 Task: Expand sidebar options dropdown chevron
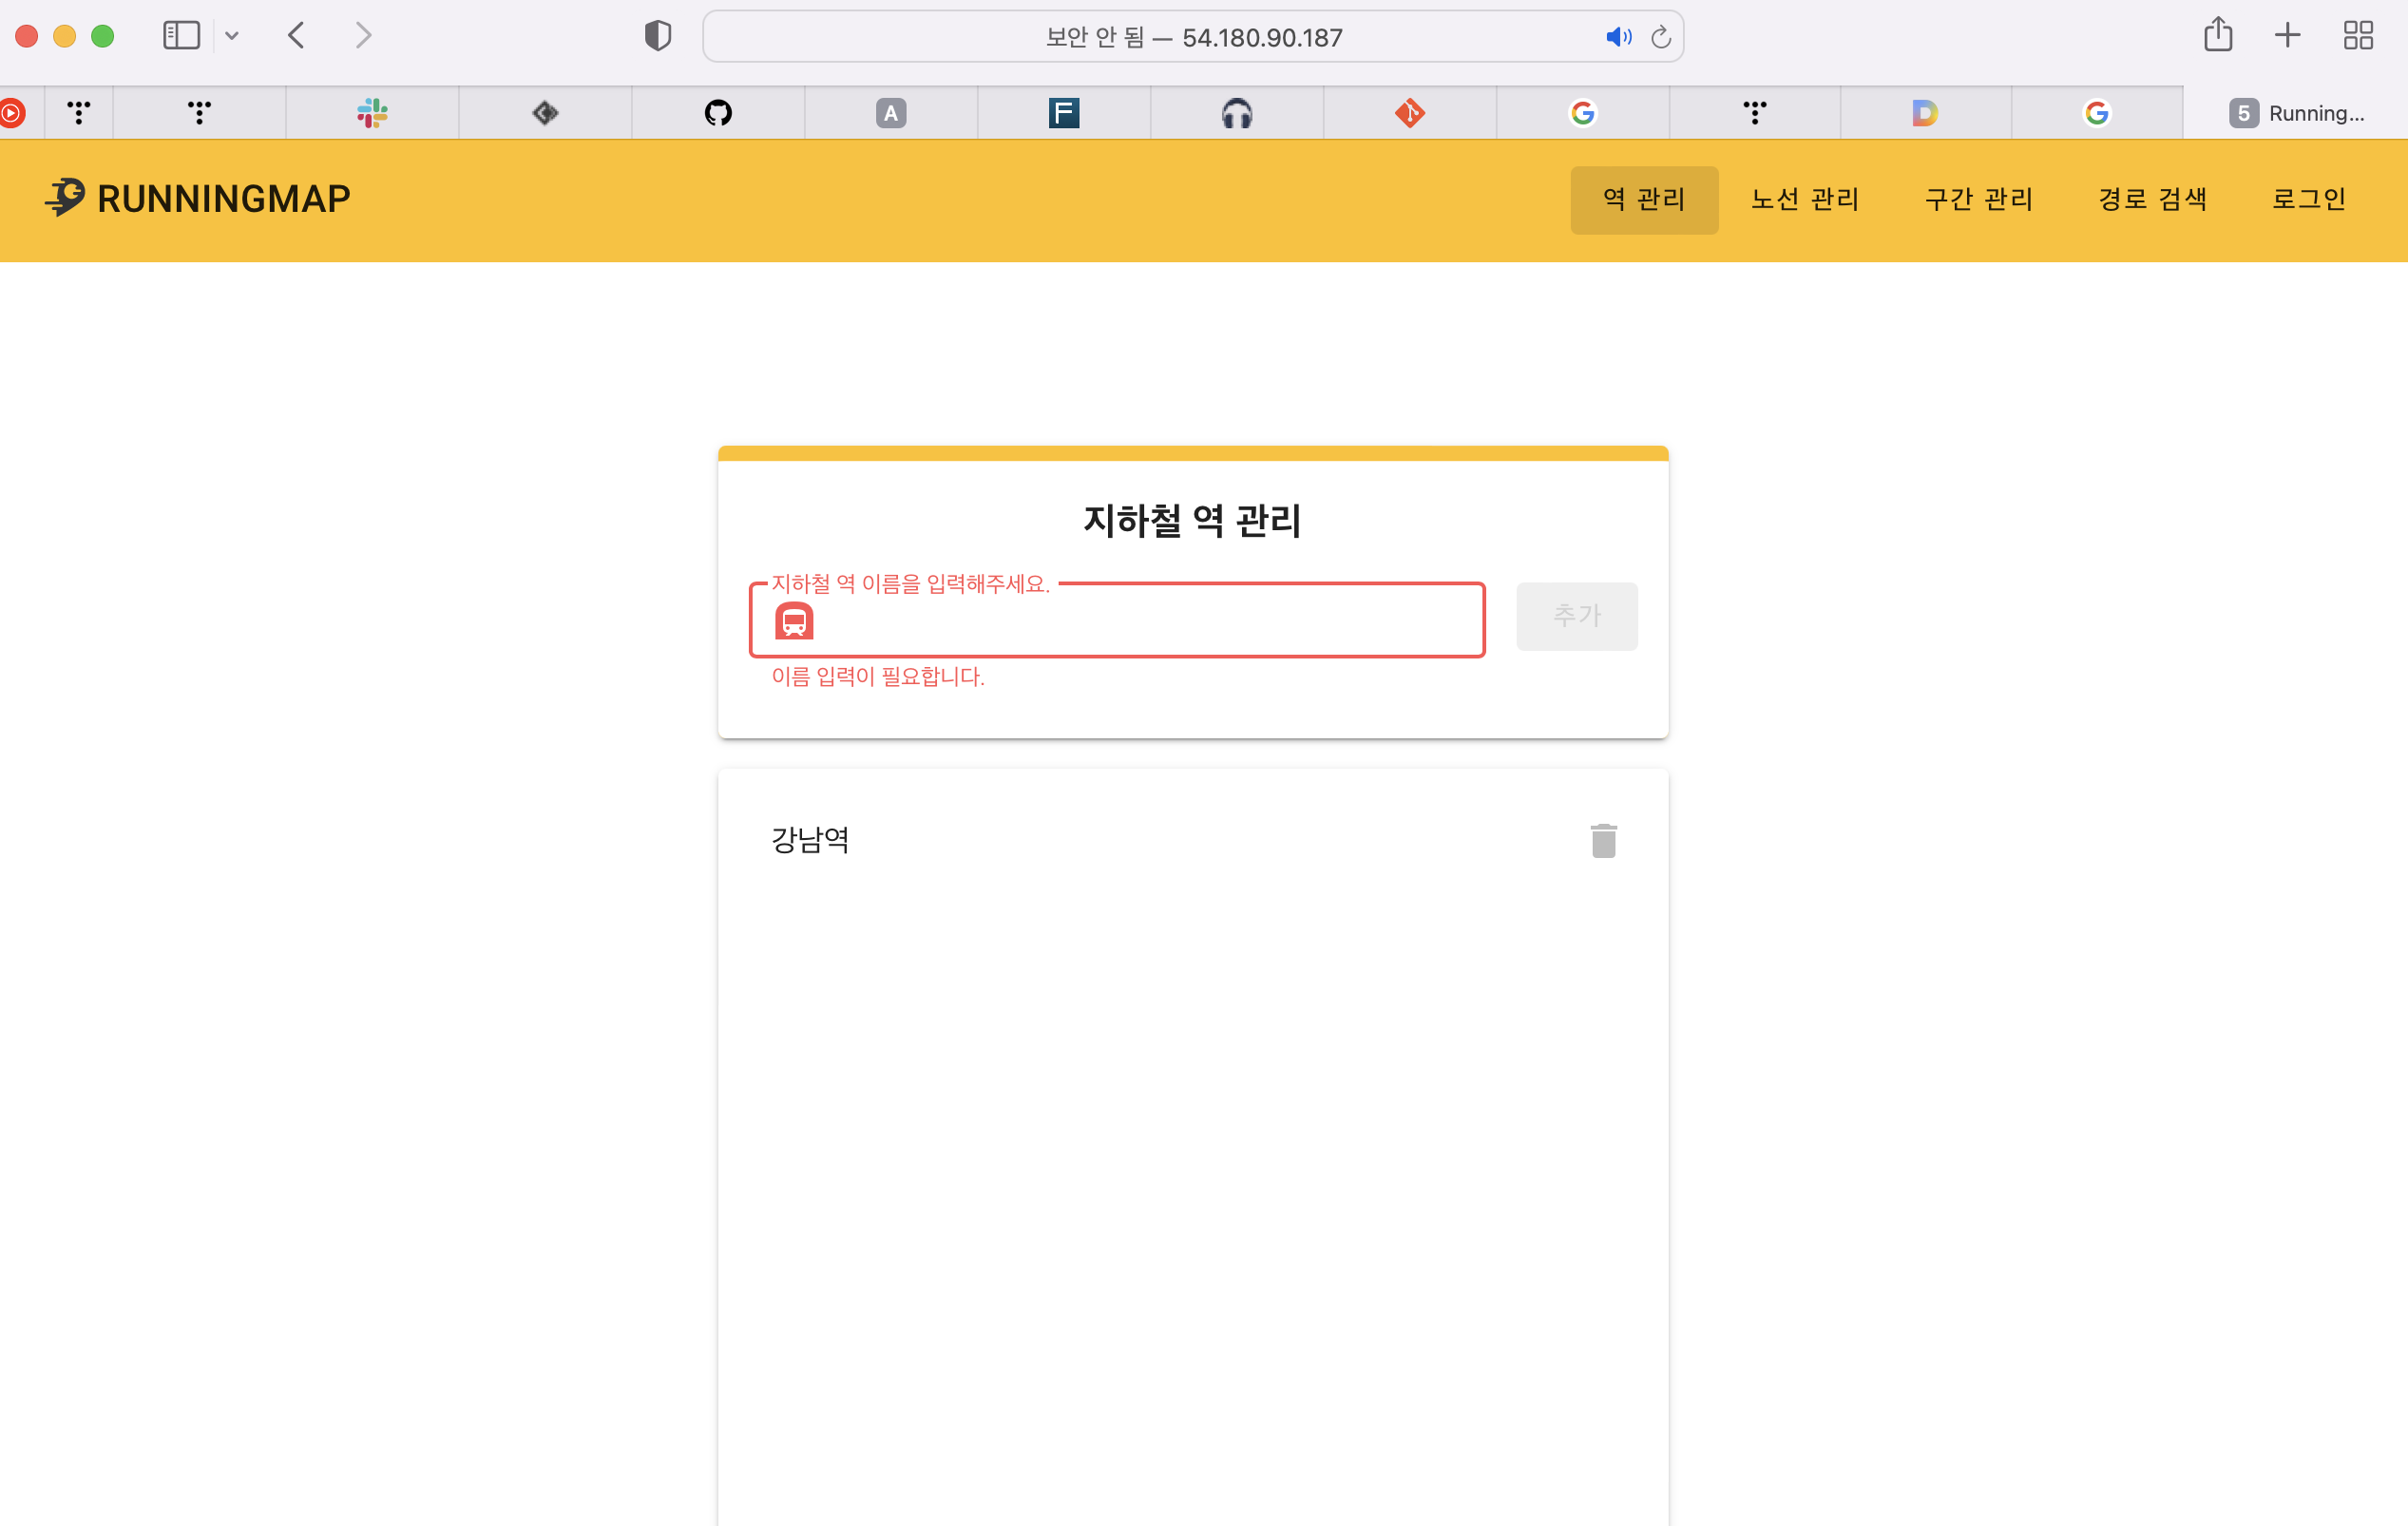(x=232, y=36)
